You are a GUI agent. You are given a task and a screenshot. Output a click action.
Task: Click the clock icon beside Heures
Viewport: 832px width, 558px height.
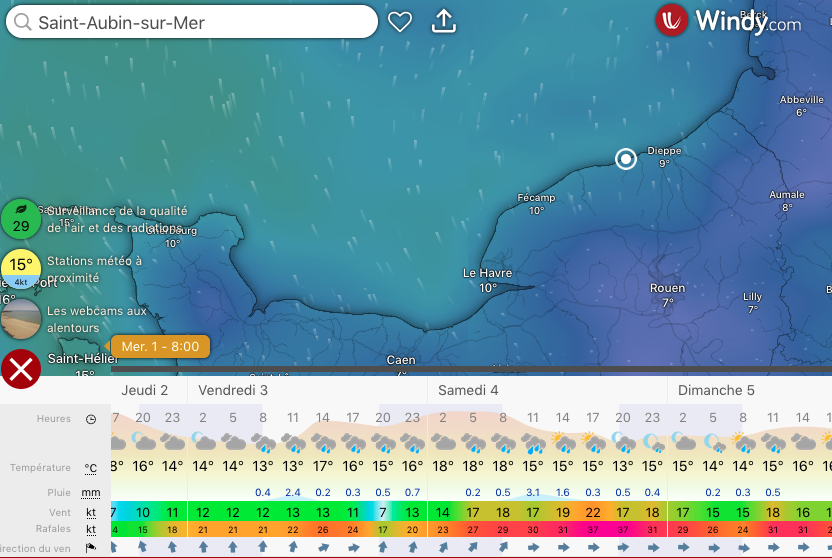click(91, 419)
